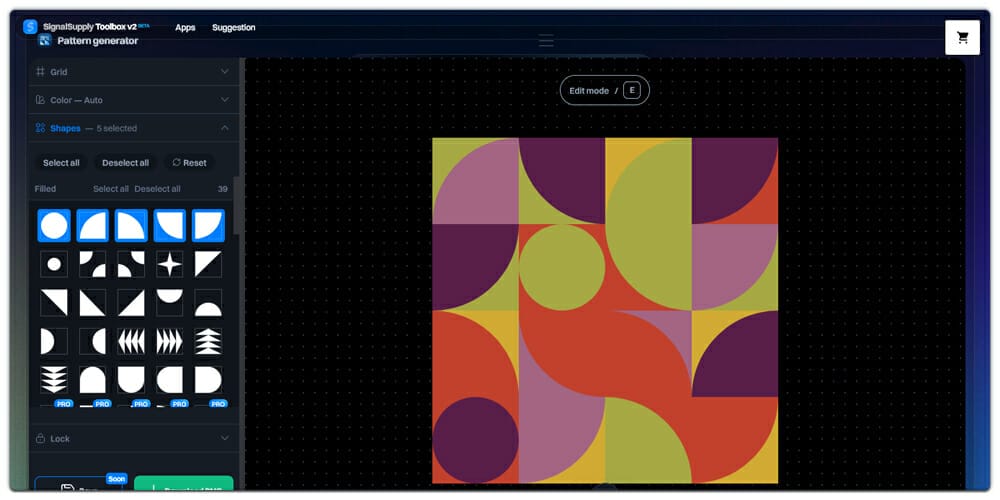
Task: Select D shape with rounded right side
Action: (209, 380)
